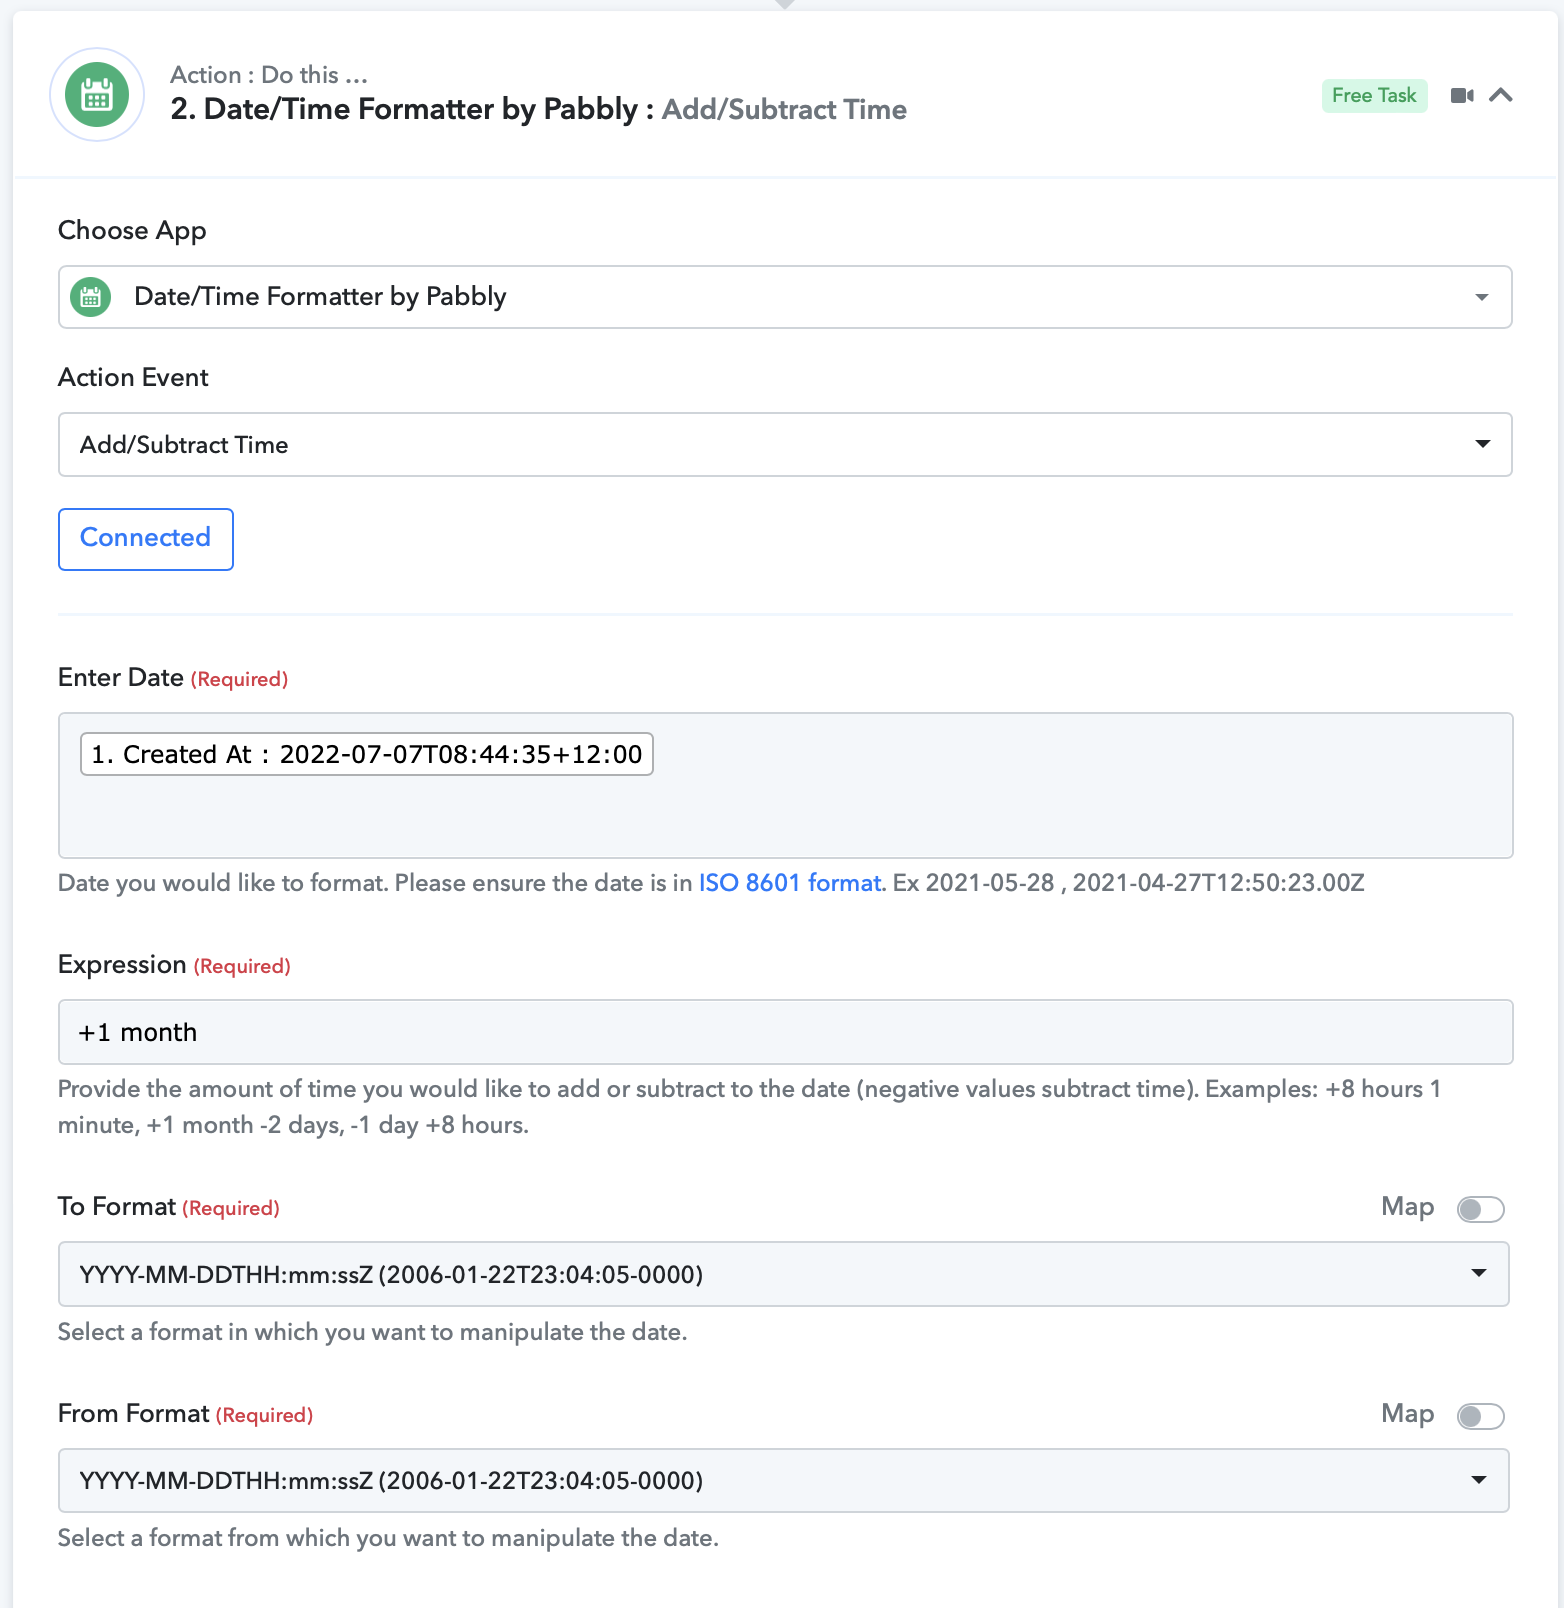Click the 'Expression' field label
Viewport: 1564px width, 1608px height.
click(122, 965)
